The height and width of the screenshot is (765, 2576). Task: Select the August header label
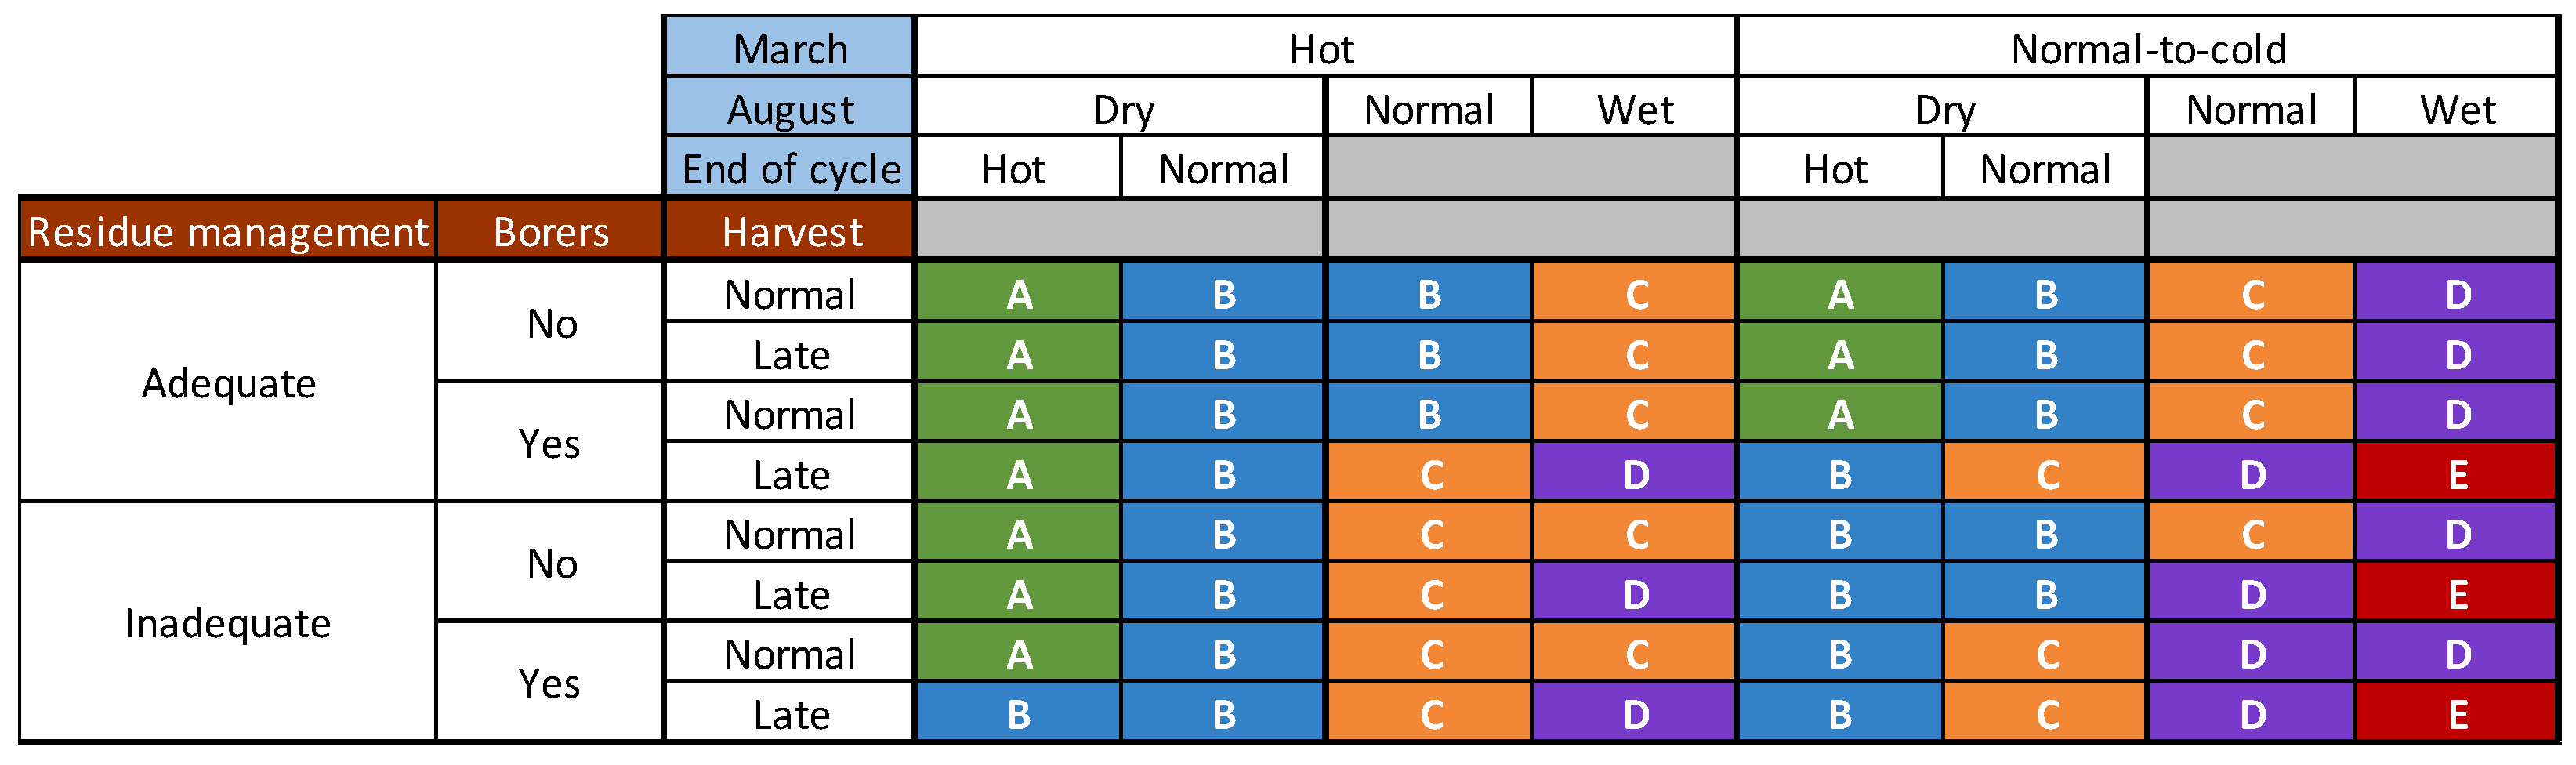click(x=789, y=108)
